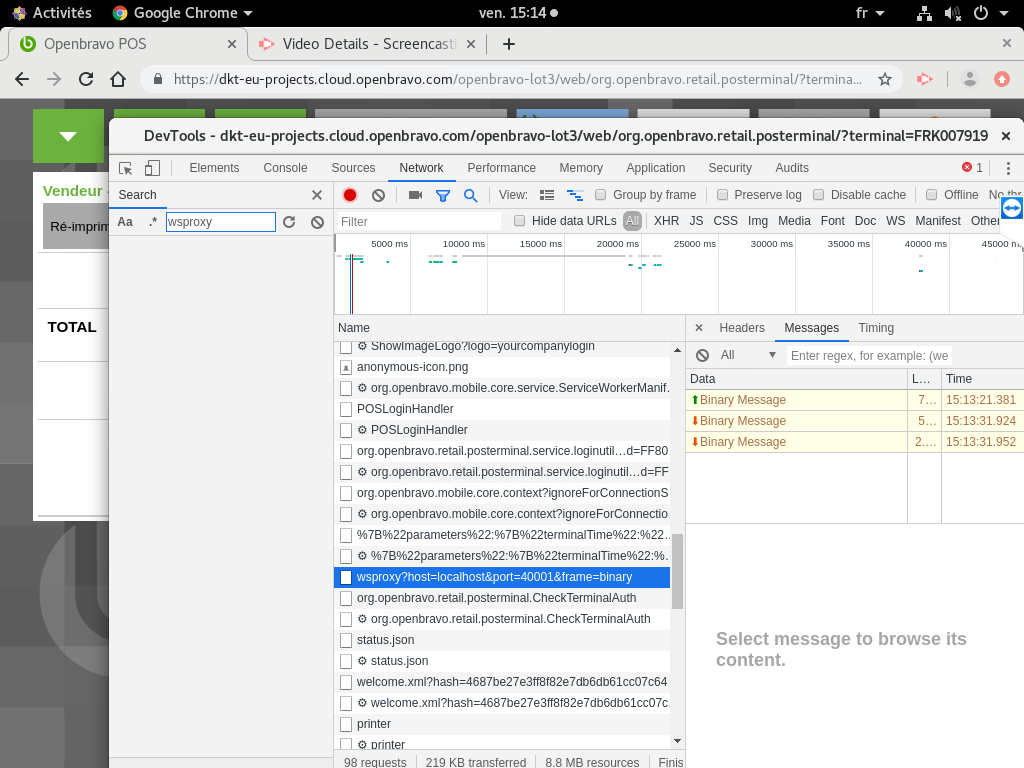Select the POSLoginHandler request row
The width and height of the screenshot is (1024, 768).
[x=405, y=409]
